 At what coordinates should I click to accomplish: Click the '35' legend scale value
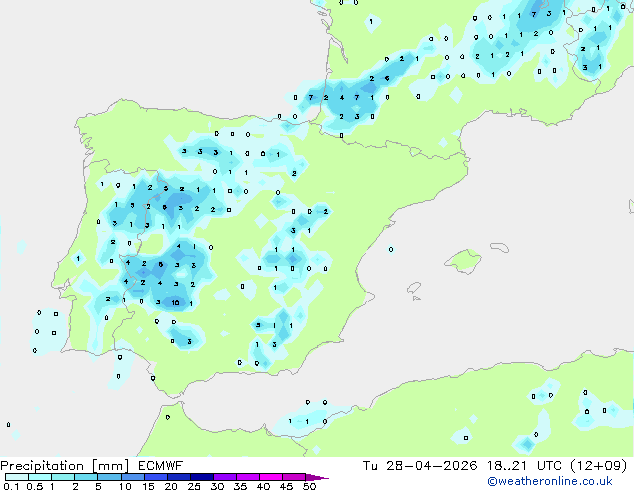pos(240,486)
